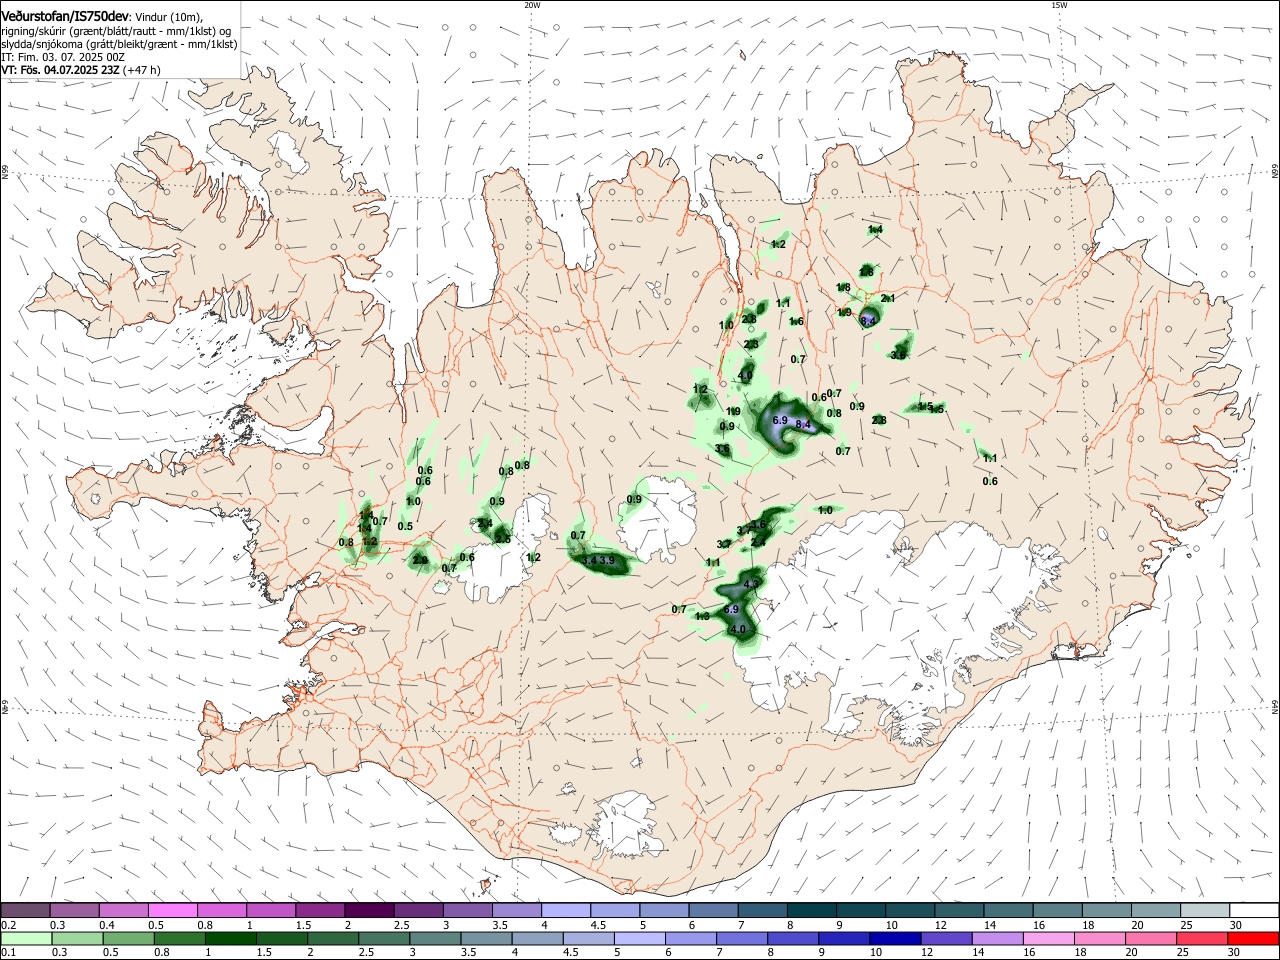1280x960 pixels.
Task: Click the '(+47 h)' forecast offset text
Action: pyautogui.click(x=142, y=70)
